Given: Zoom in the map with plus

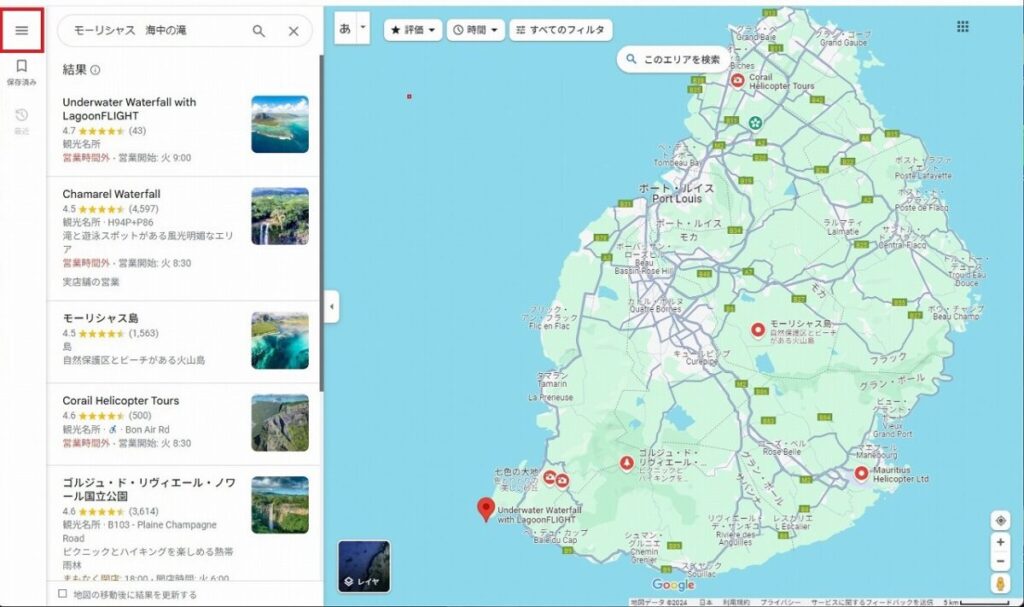Looking at the screenshot, I should pyautogui.click(x=1000, y=542).
